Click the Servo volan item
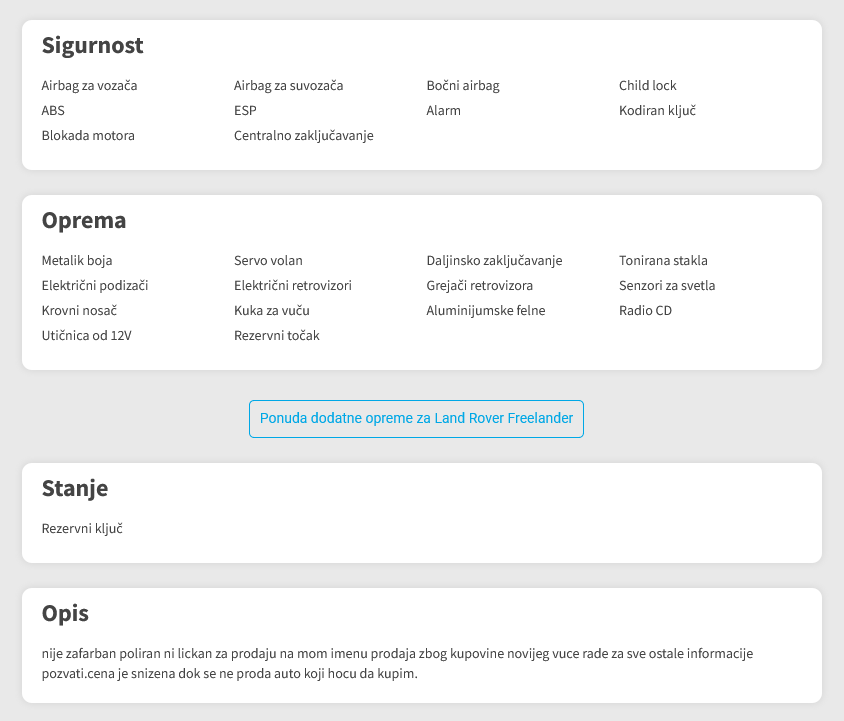The width and height of the screenshot is (844, 721). 268,261
